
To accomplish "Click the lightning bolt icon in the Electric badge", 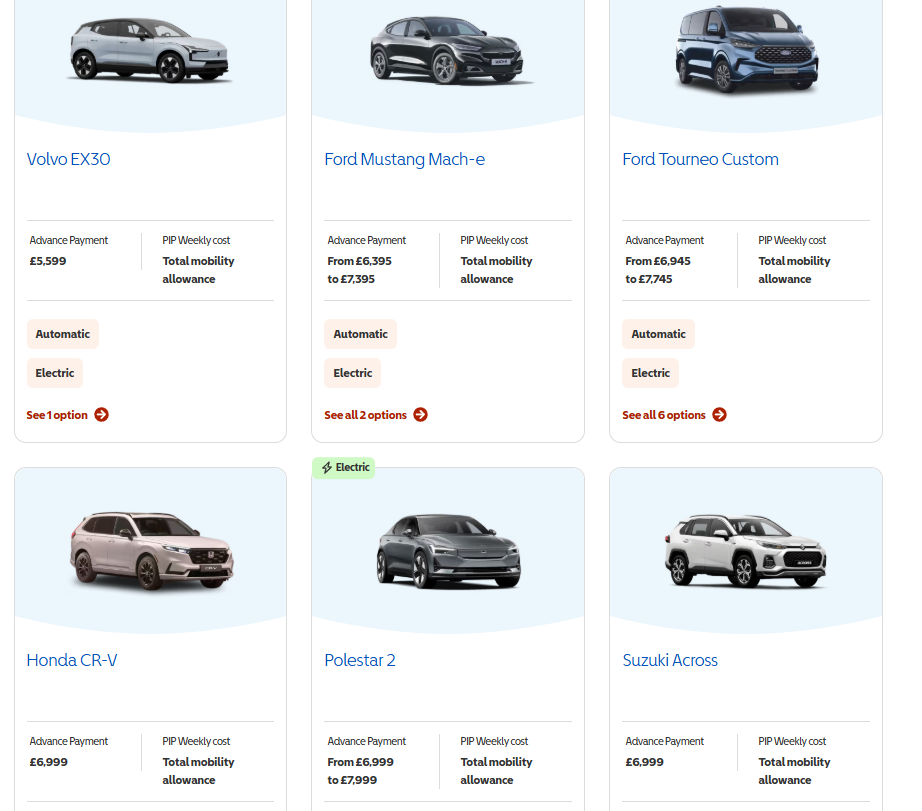I will click(x=327, y=468).
